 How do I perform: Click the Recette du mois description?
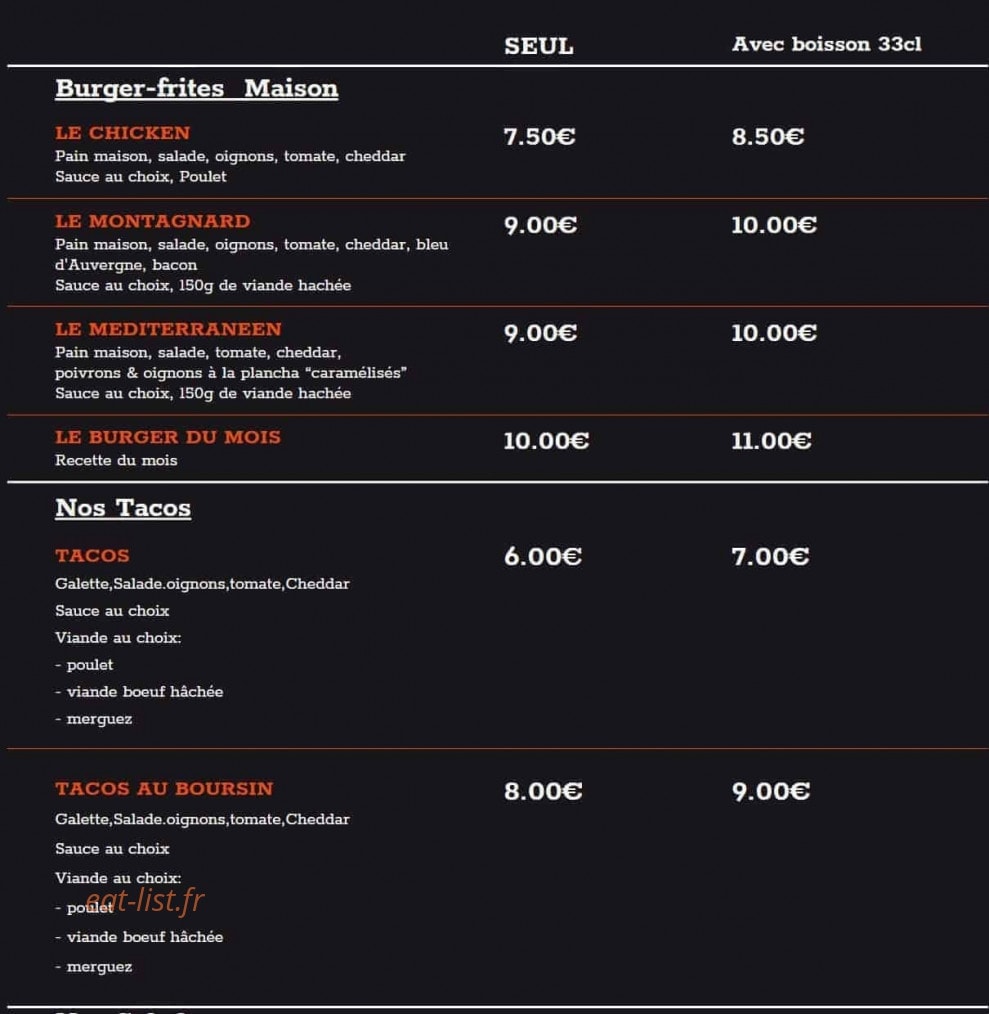coord(116,460)
